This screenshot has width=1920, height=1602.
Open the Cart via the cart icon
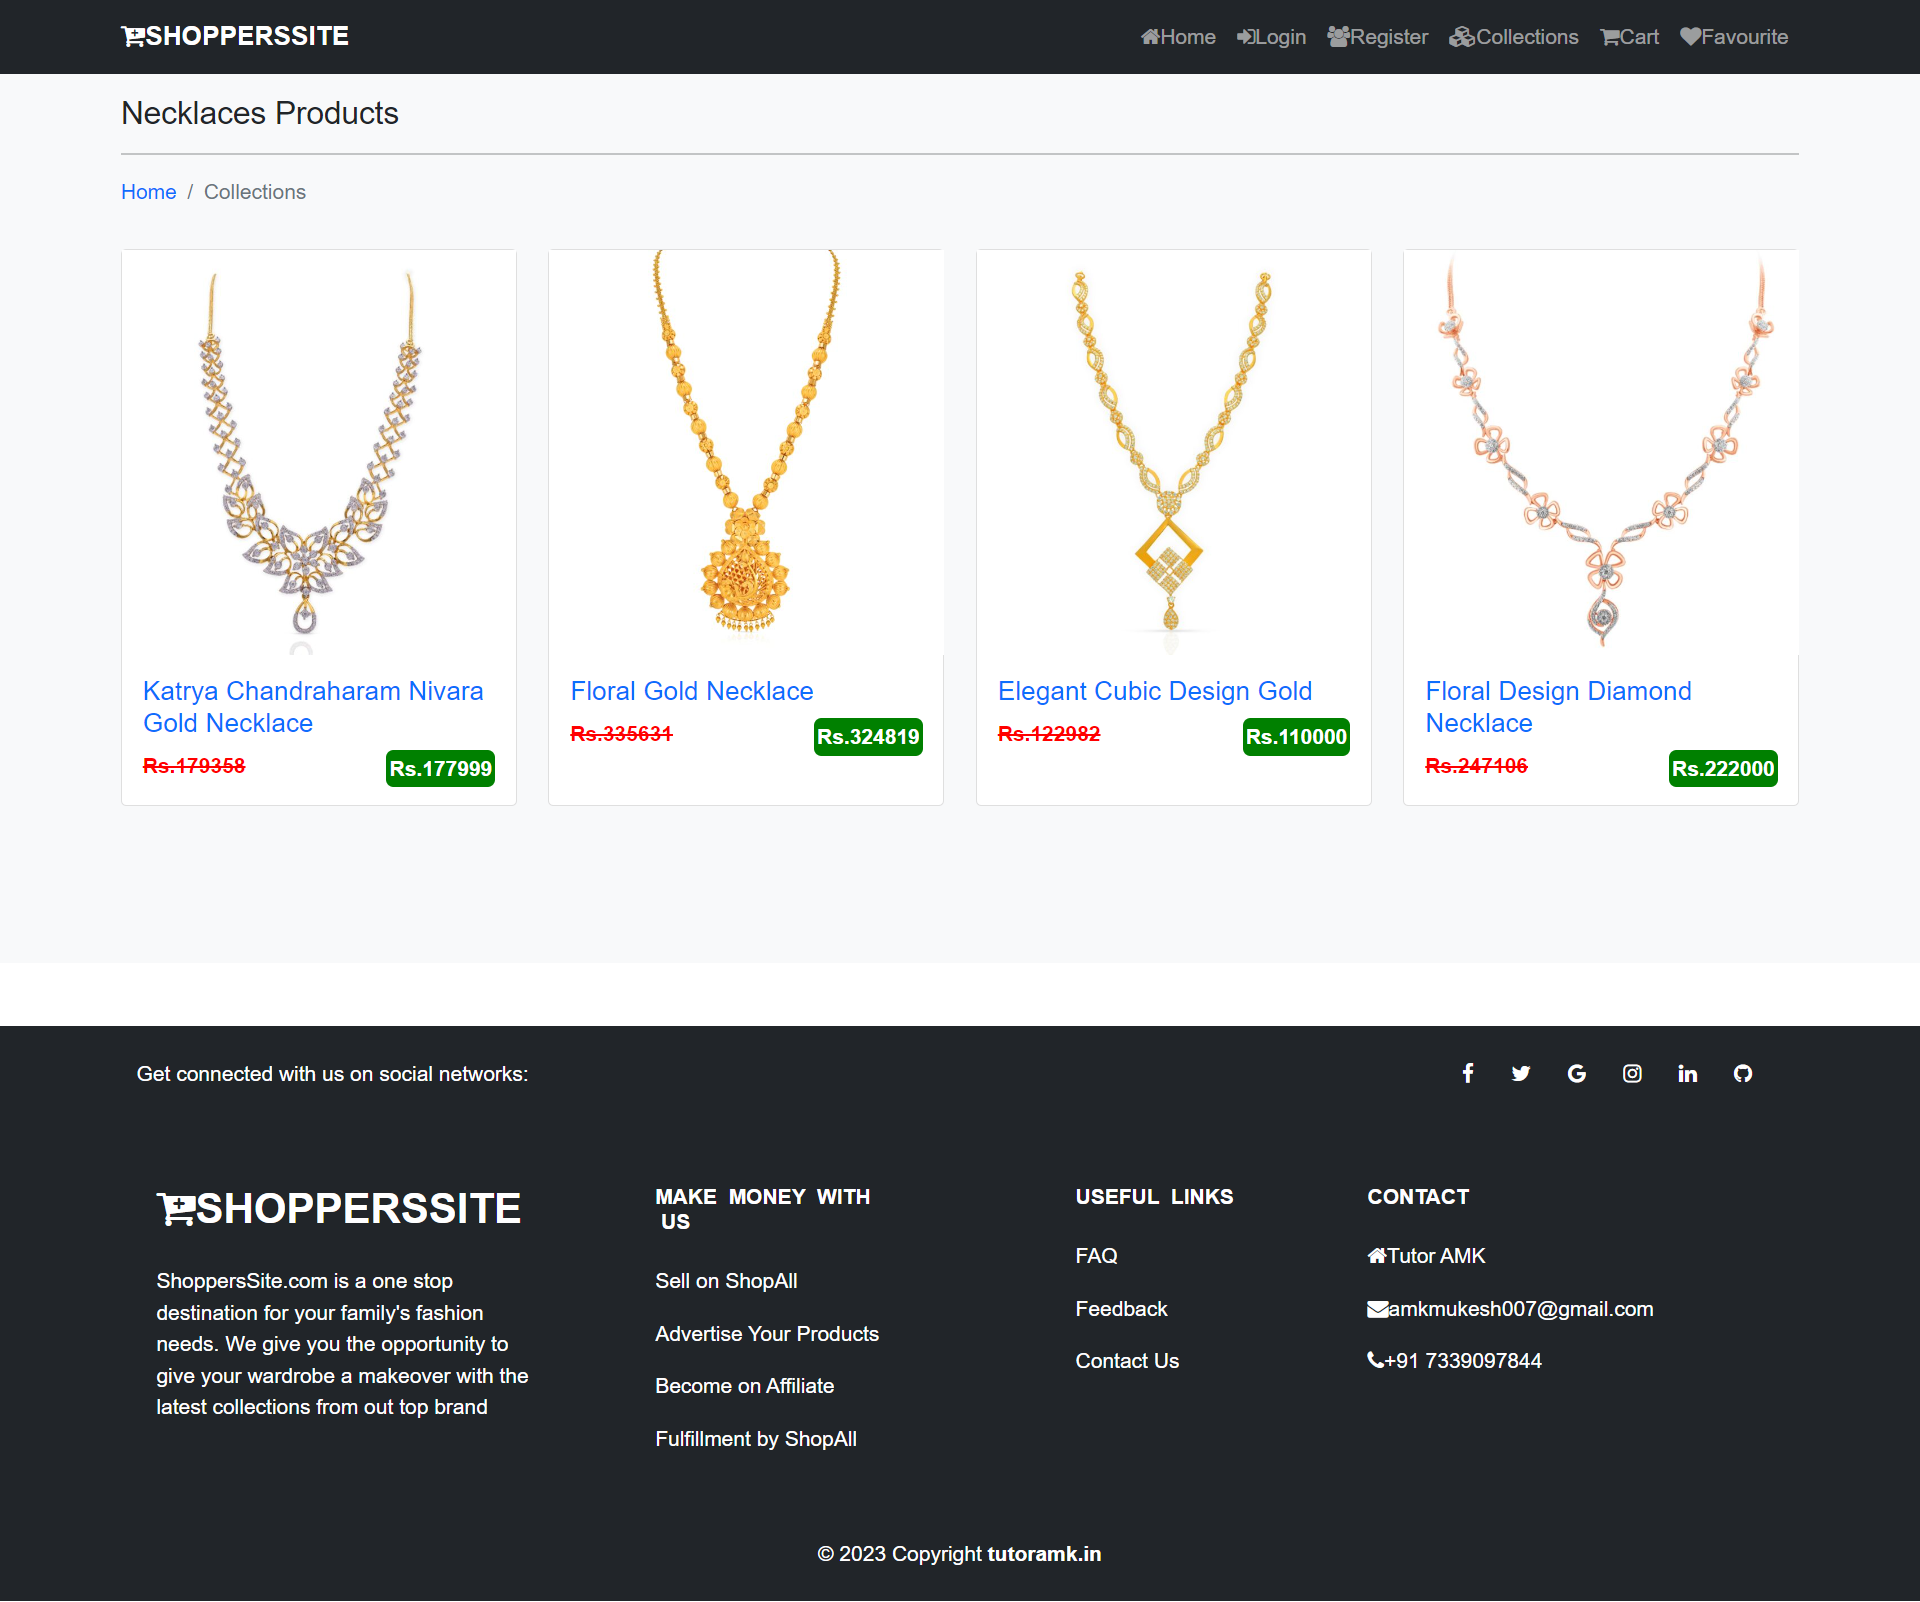pyautogui.click(x=1628, y=37)
